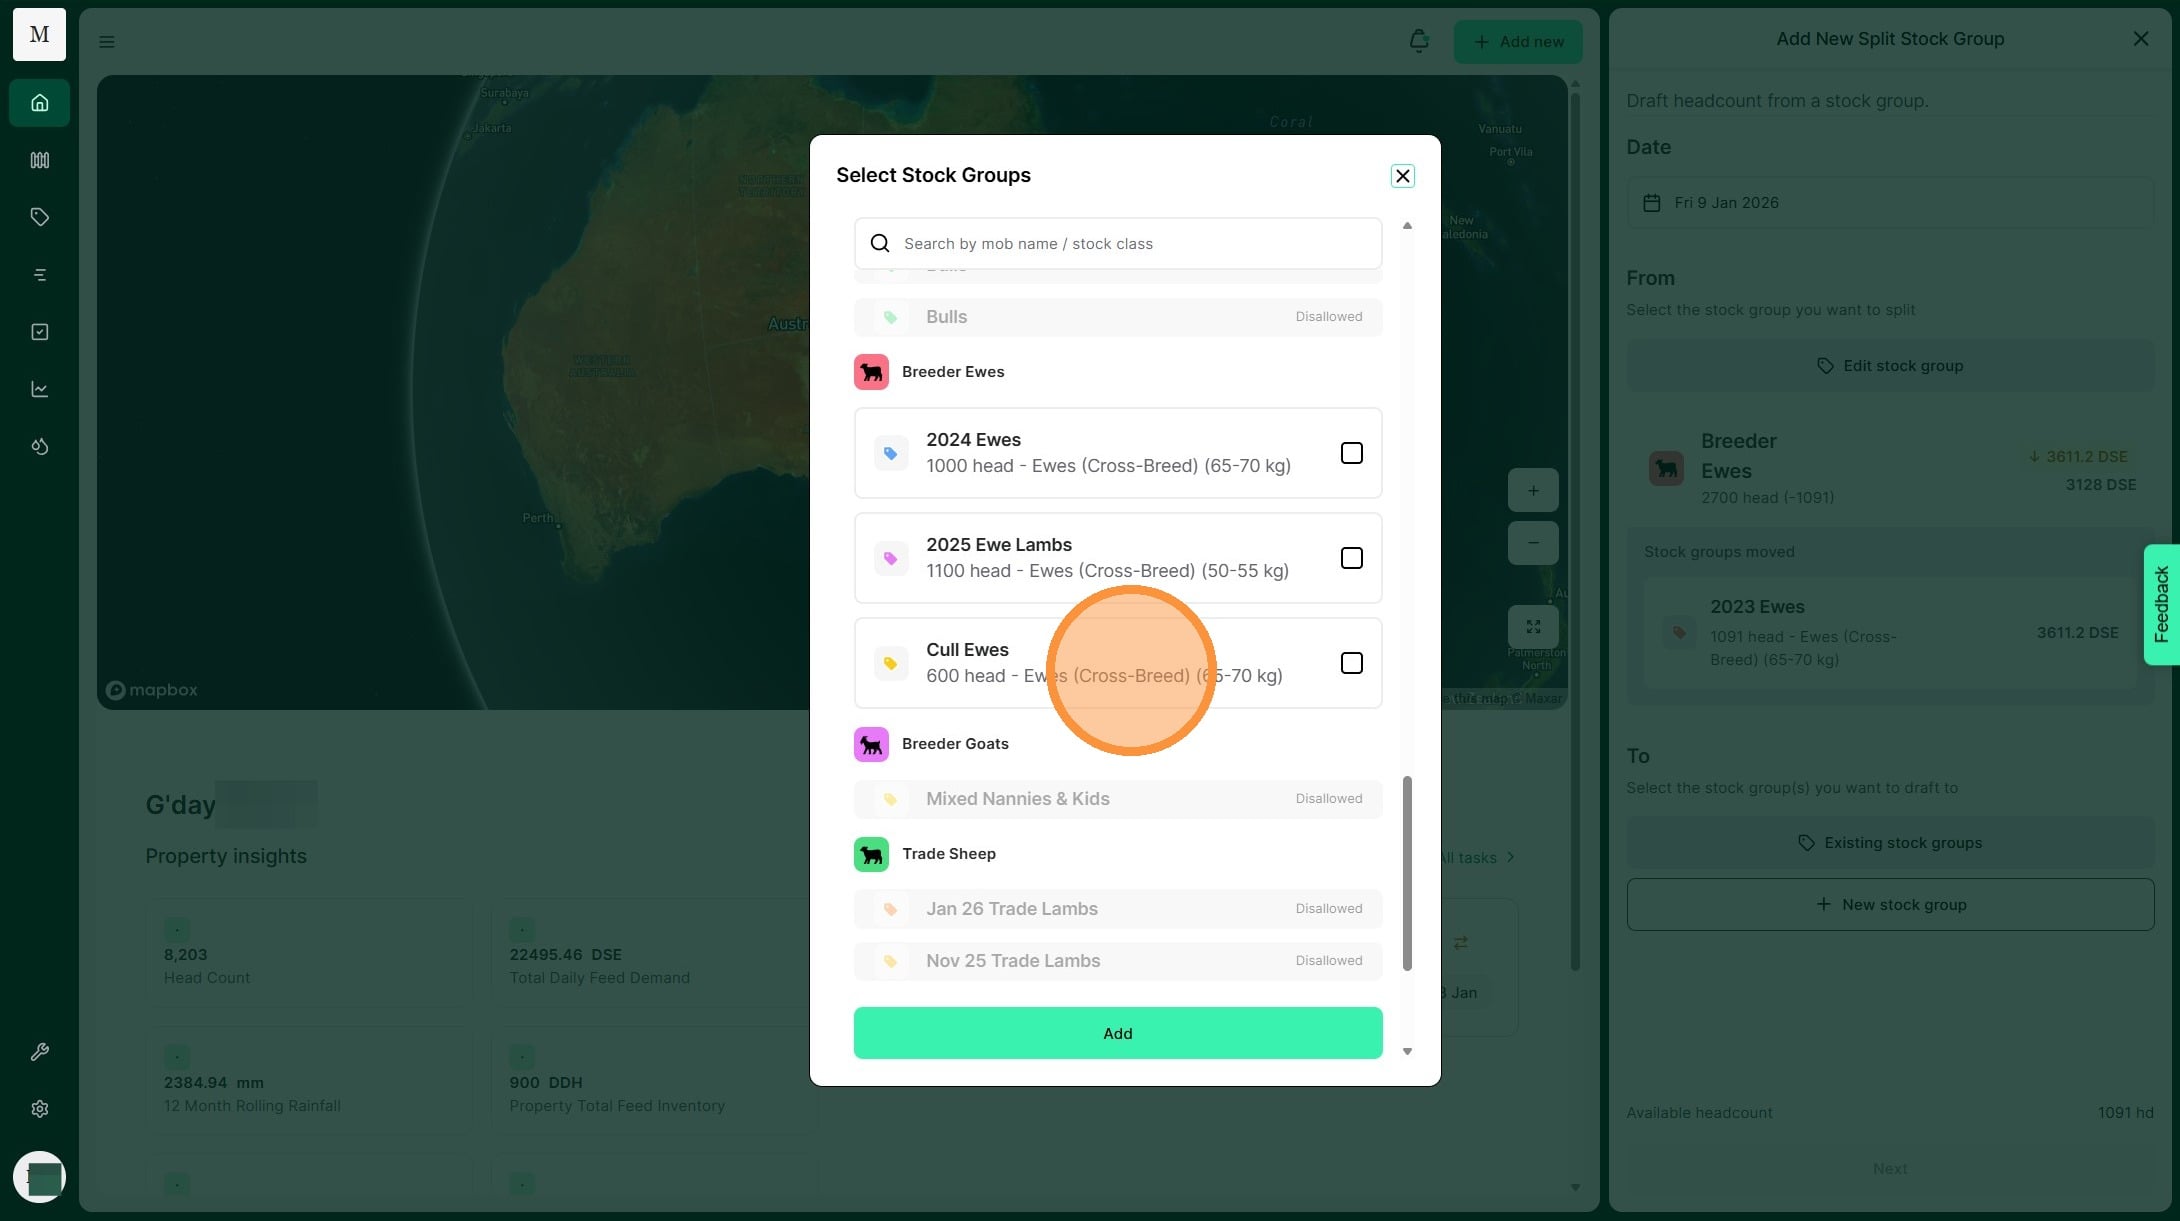2180x1221 pixels.
Task: Open the date picker Fri 9 Jan 2026
Action: pyautogui.click(x=1889, y=203)
